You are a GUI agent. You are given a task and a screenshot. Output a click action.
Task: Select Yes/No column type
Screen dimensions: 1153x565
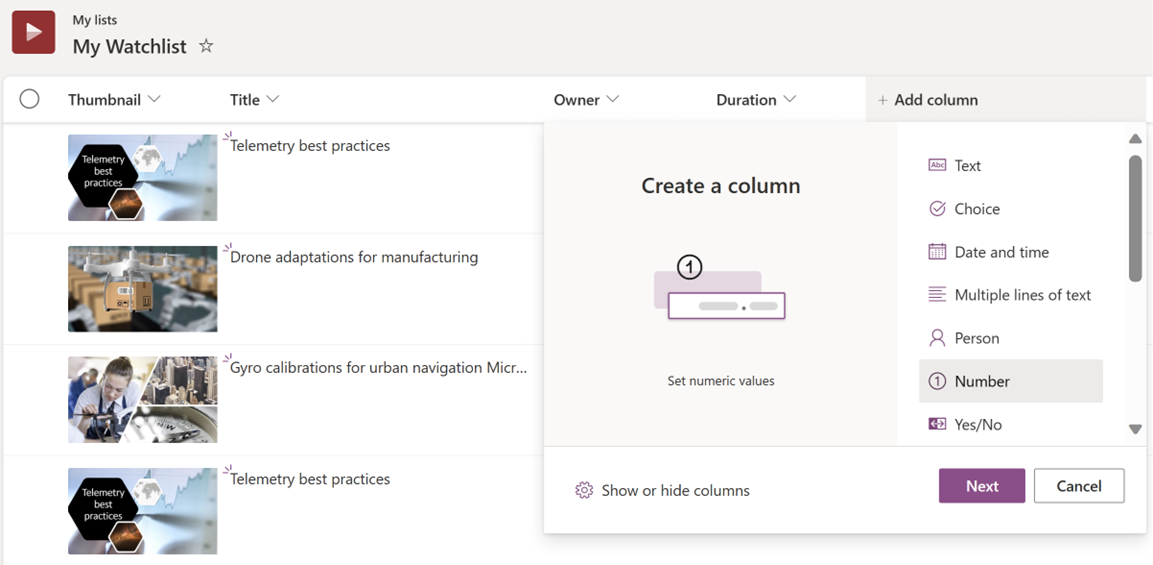(1011, 424)
